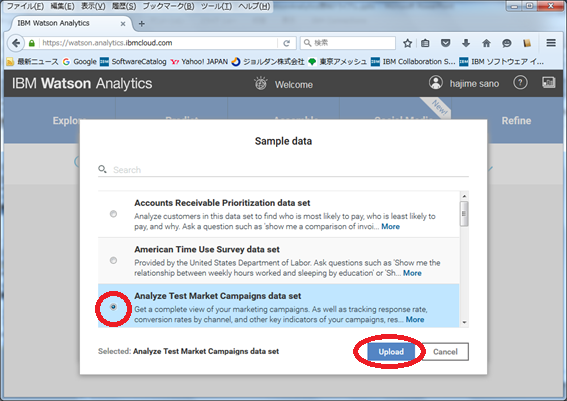This screenshot has height=401, width=567.
Task: Open the ブックマーク(B) menu
Action: [169, 7]
